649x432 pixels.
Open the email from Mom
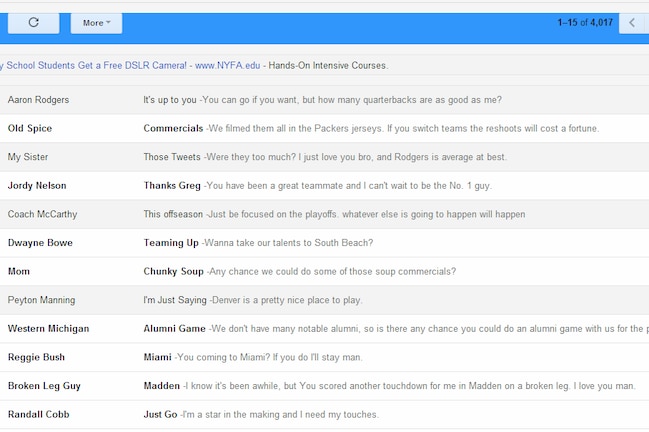click(324, 271)
